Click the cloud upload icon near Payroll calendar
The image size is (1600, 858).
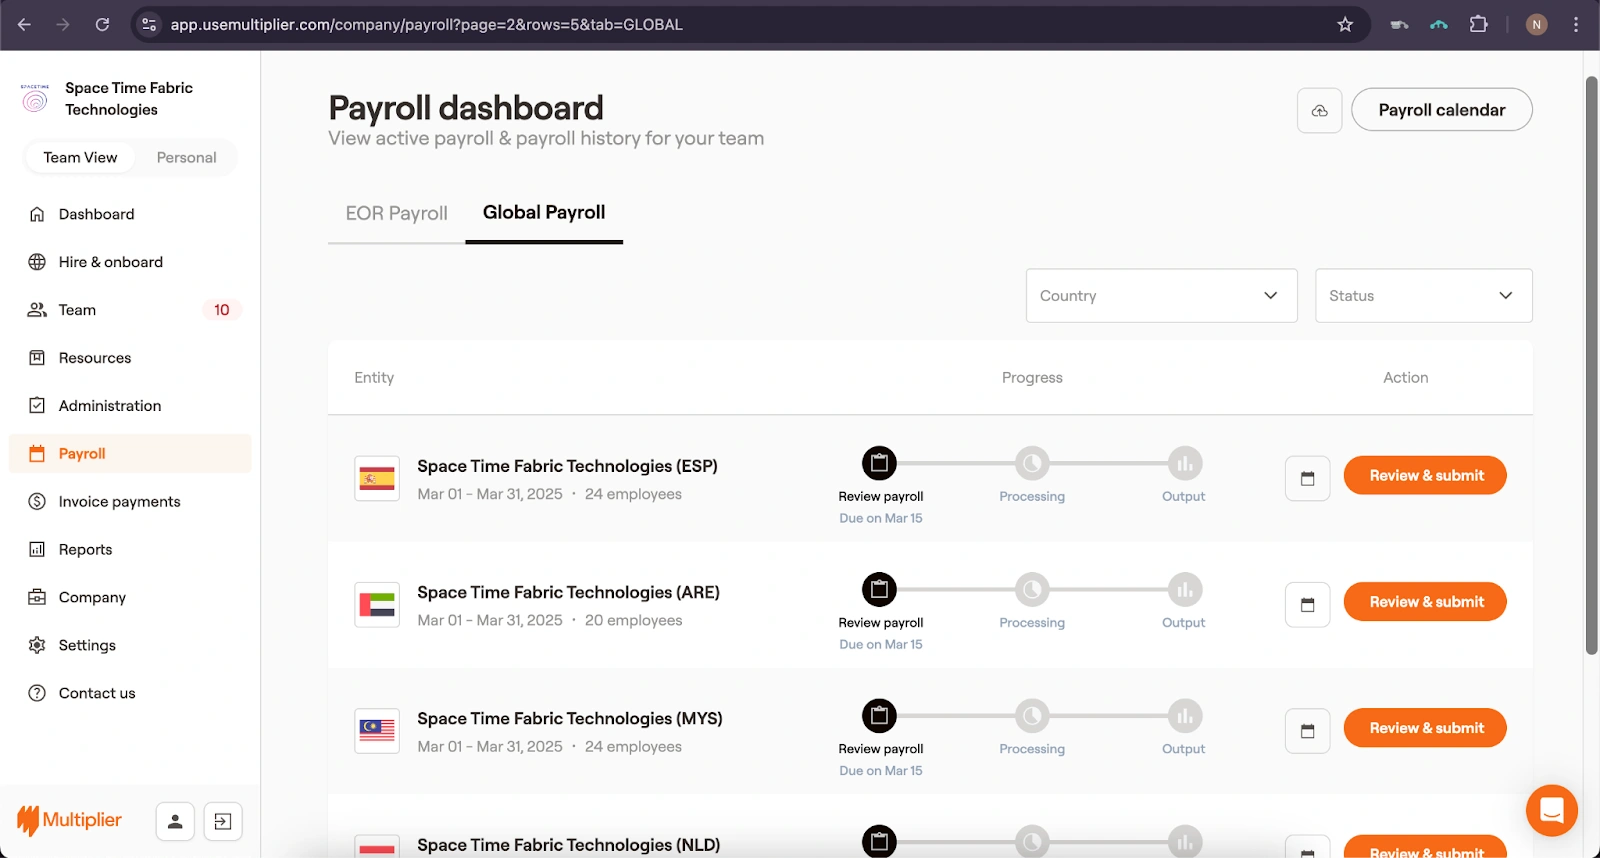(1320, 110)
